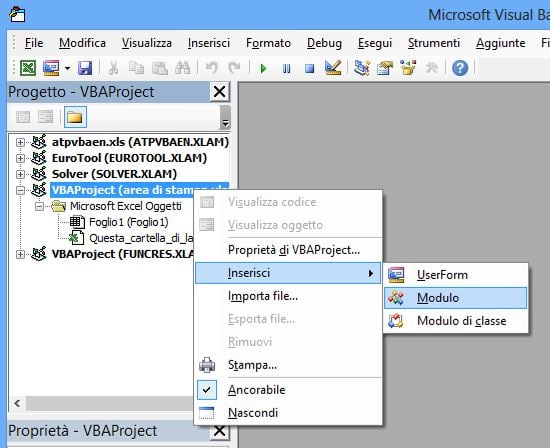The width and height of the screenshot is (550, 448).
Task: Run the macro with green play icon
Action: (263, 68)
